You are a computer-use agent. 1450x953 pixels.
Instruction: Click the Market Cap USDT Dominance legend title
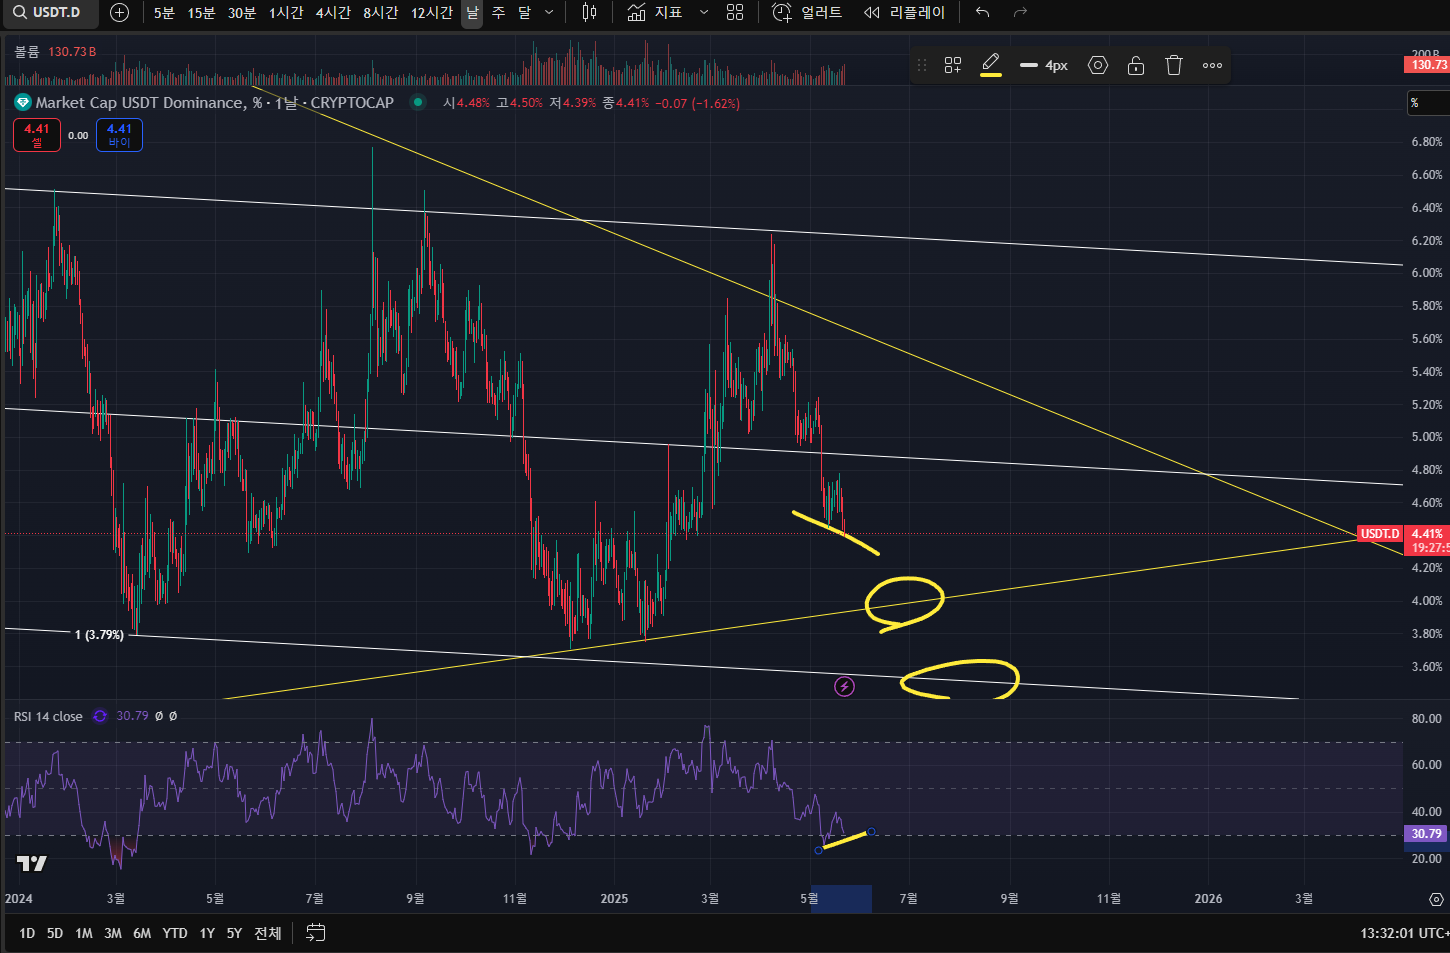[x=215, y=102]
